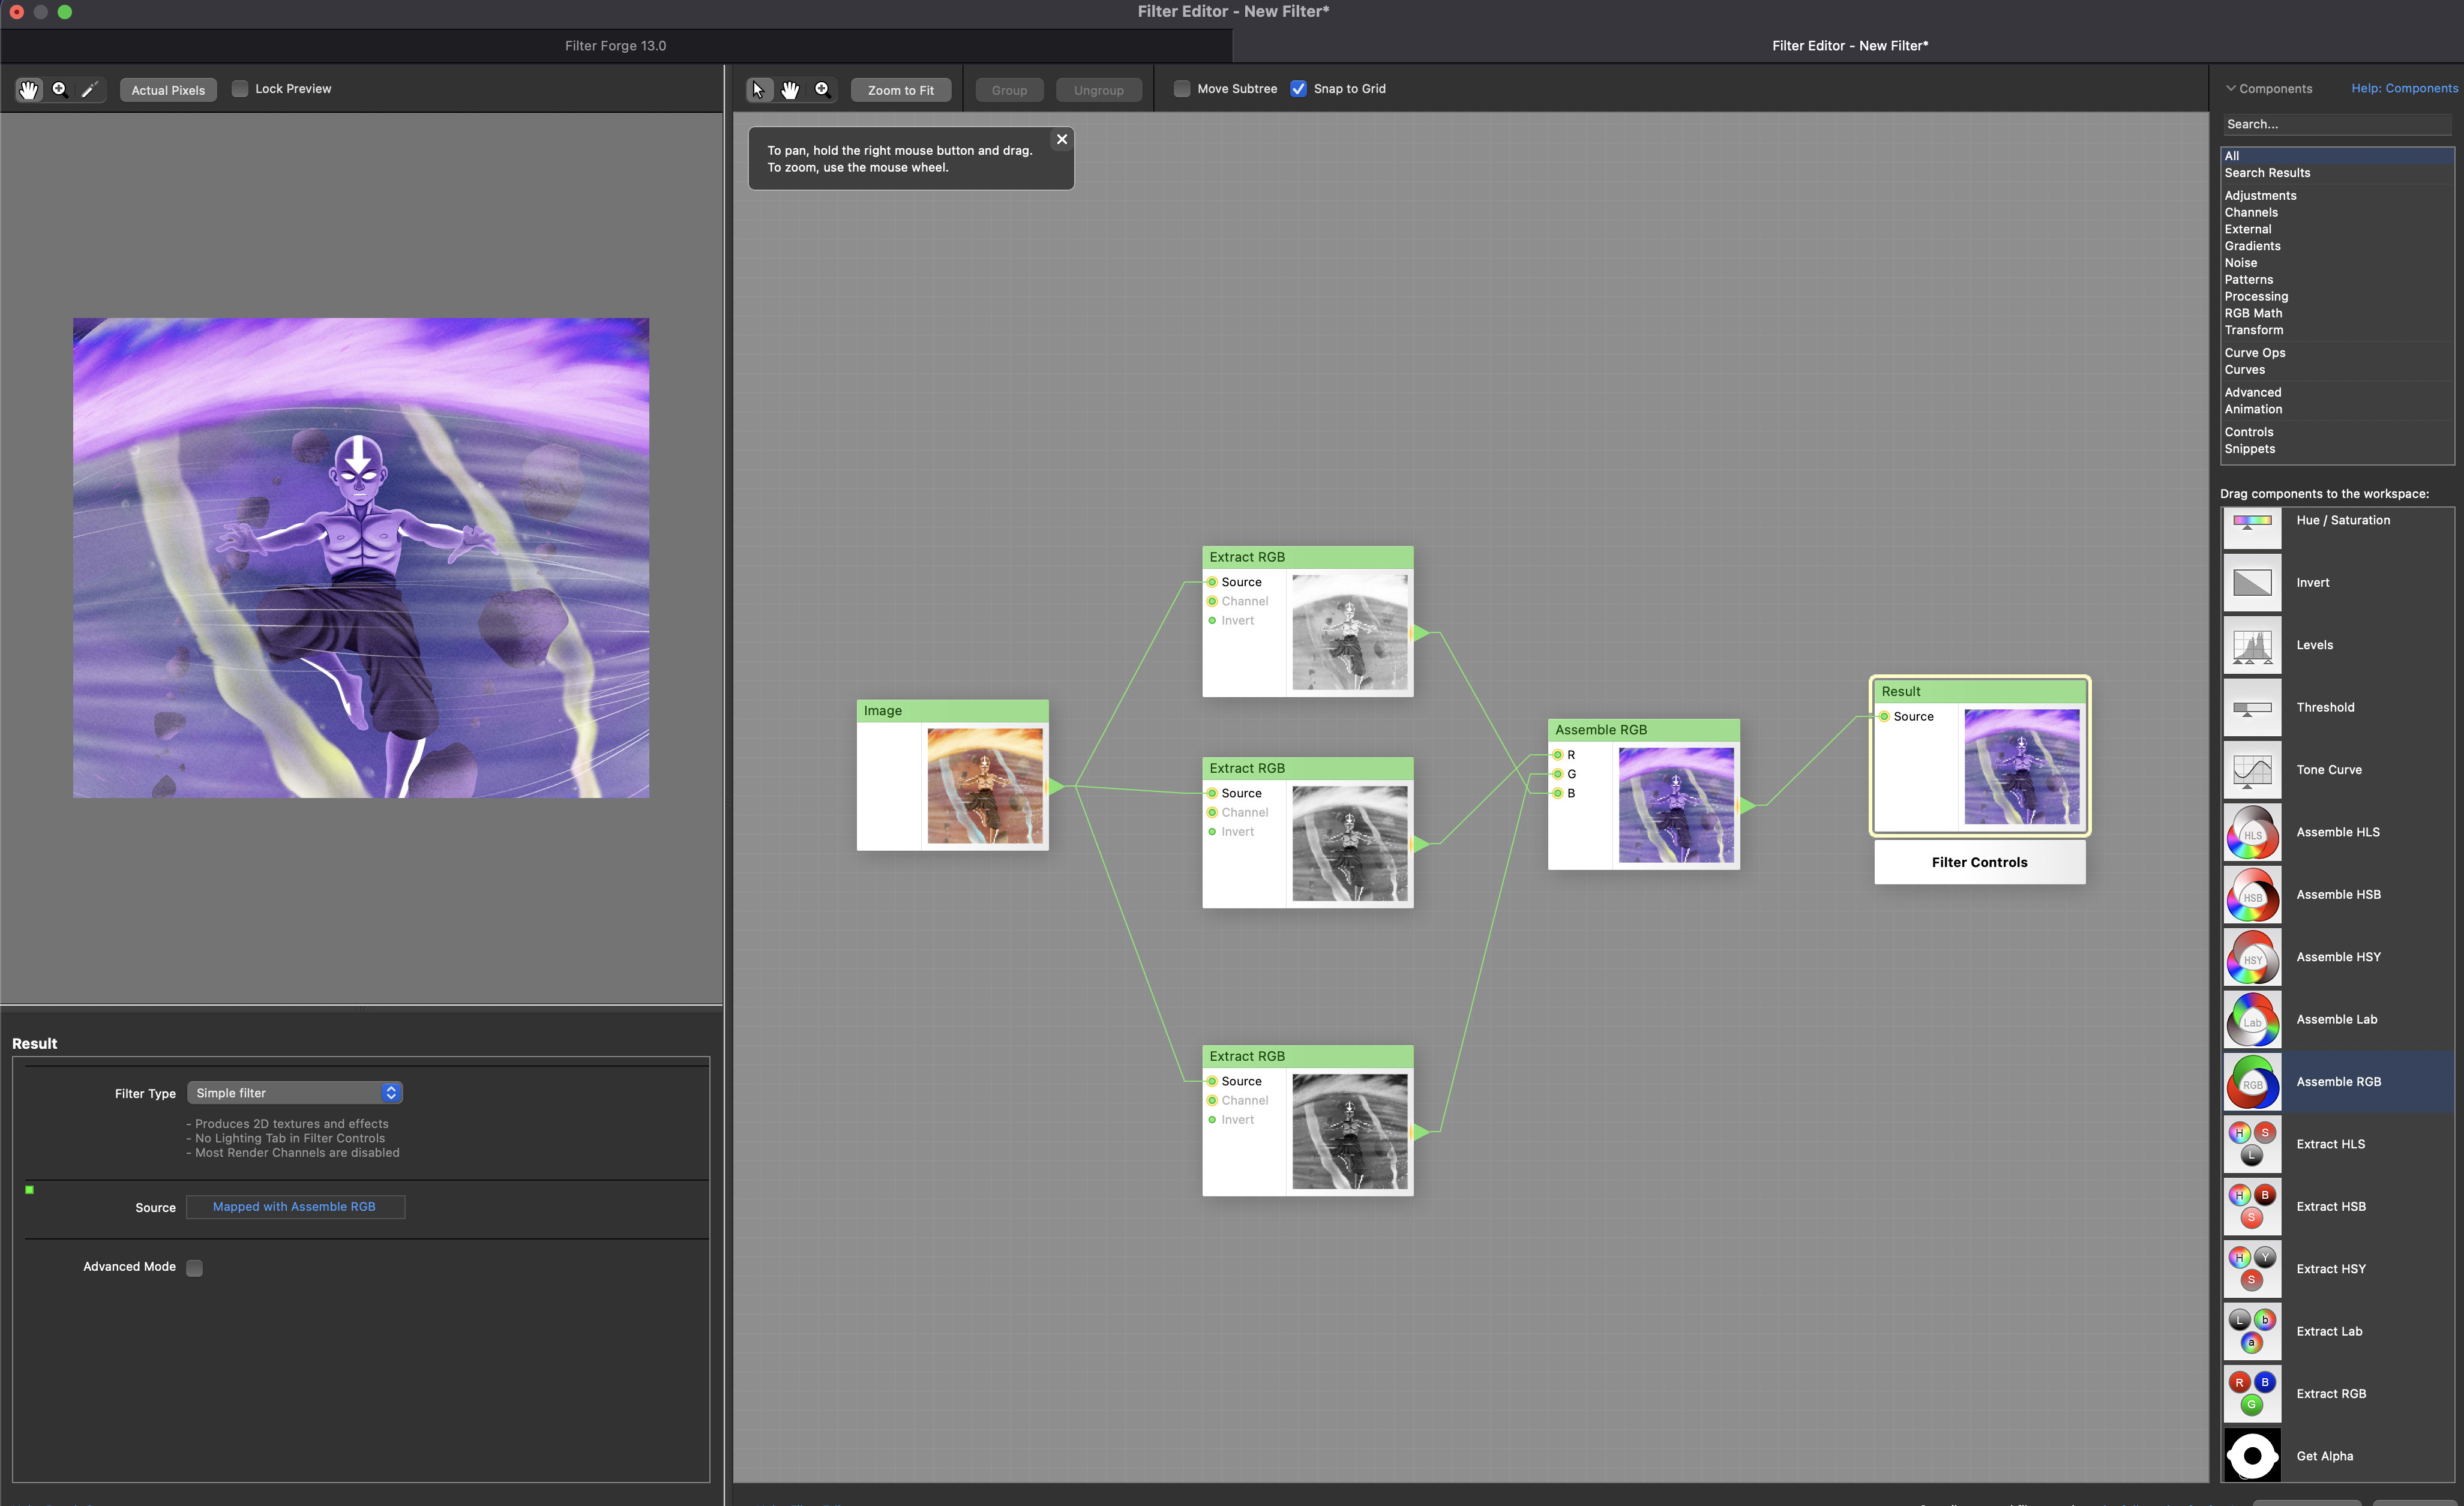
Task: Open the Help: Components link
Action: point(2404,89)
